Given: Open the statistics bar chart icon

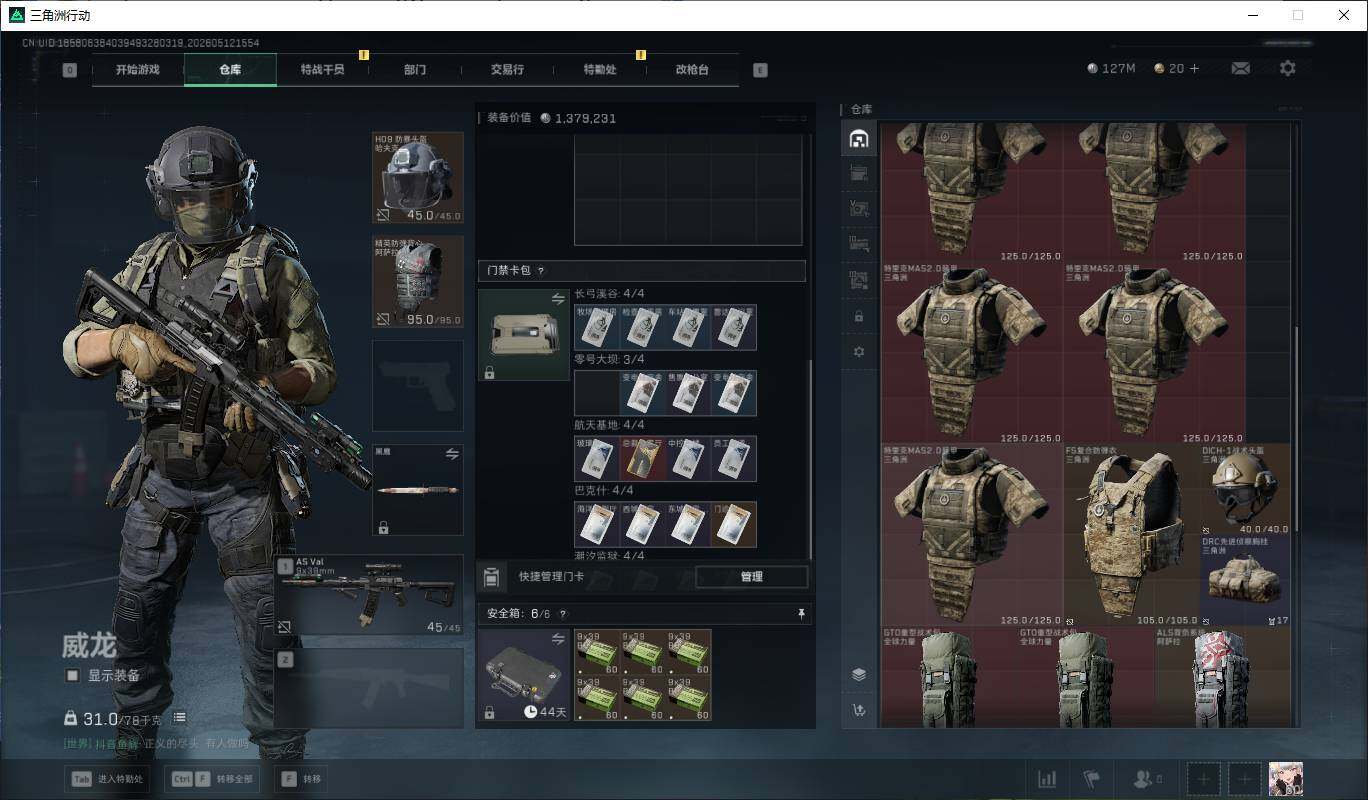Looking at the screenshot, I should 1047,778.
